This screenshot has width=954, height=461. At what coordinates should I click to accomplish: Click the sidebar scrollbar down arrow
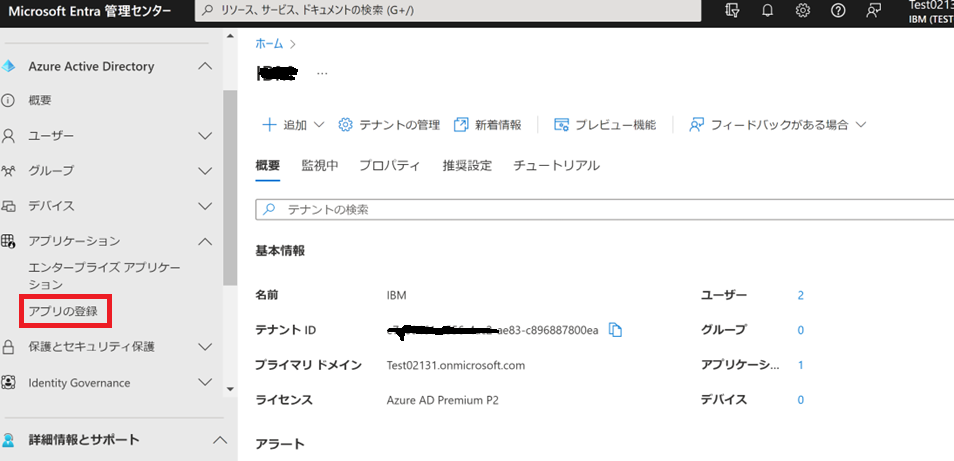click(x=230, y=389)
